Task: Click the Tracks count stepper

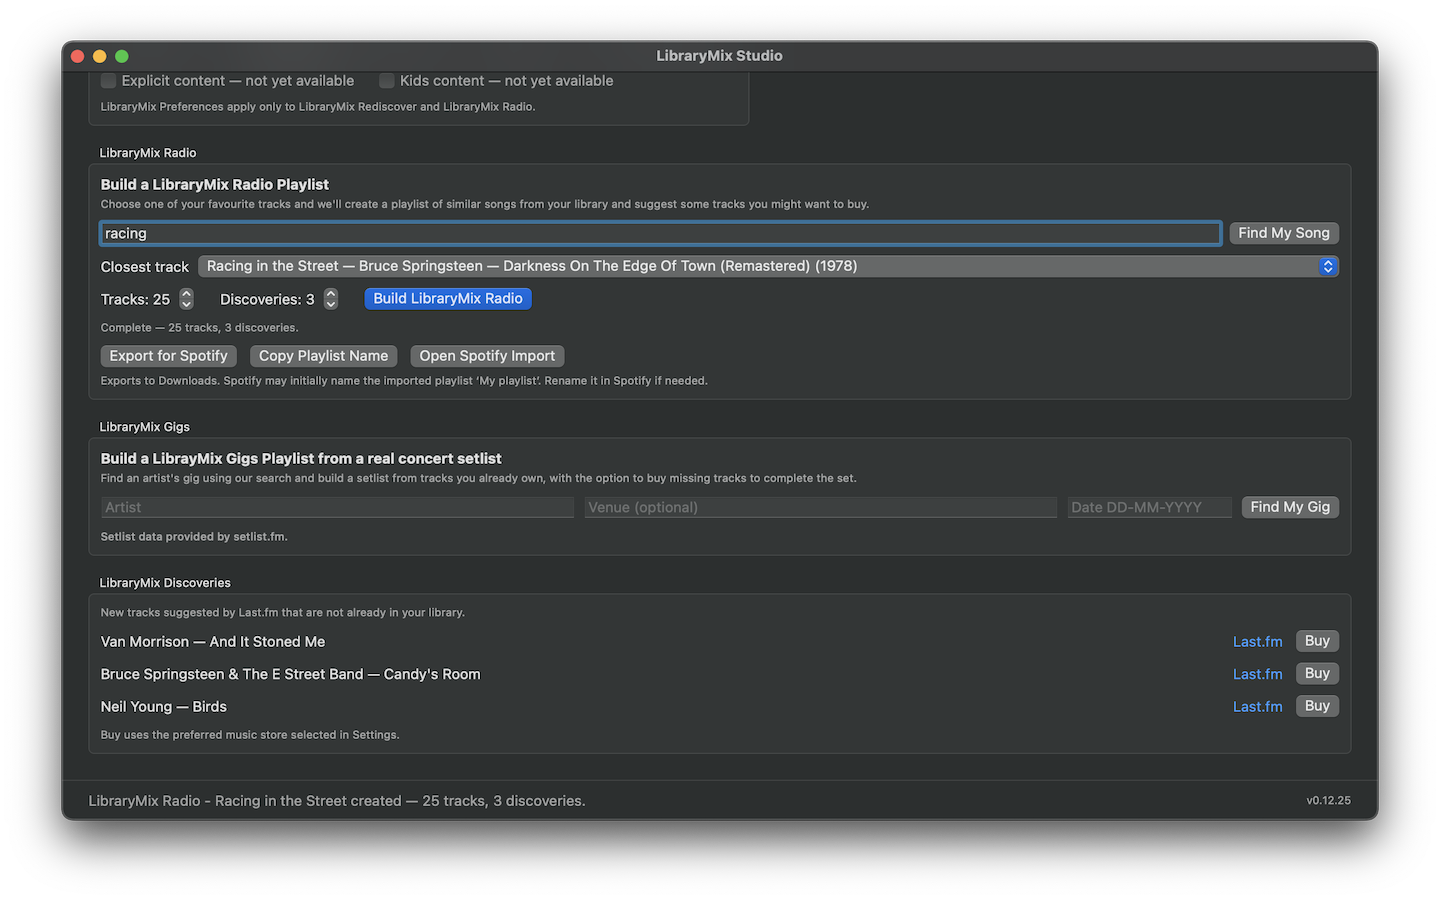Action: click(x=186, y=299)
